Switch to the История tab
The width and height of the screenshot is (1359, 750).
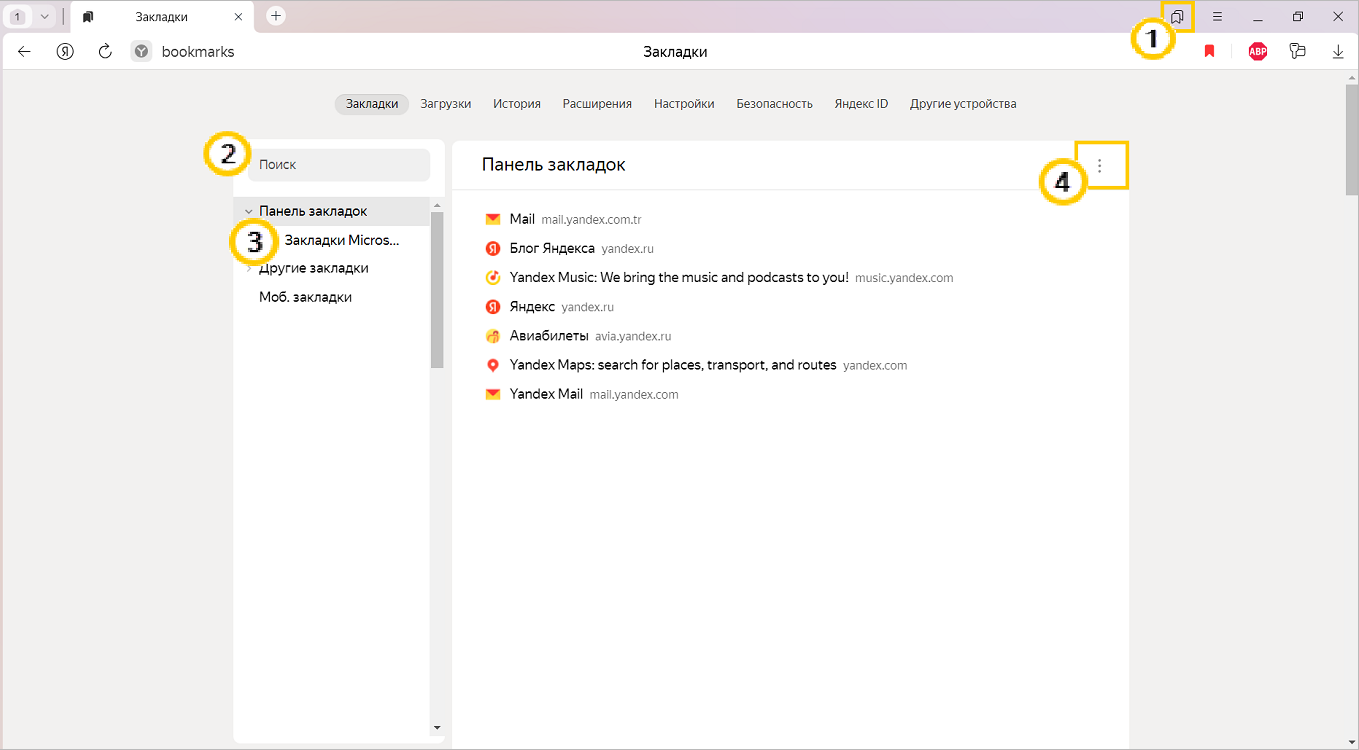(x=516, y=104)
